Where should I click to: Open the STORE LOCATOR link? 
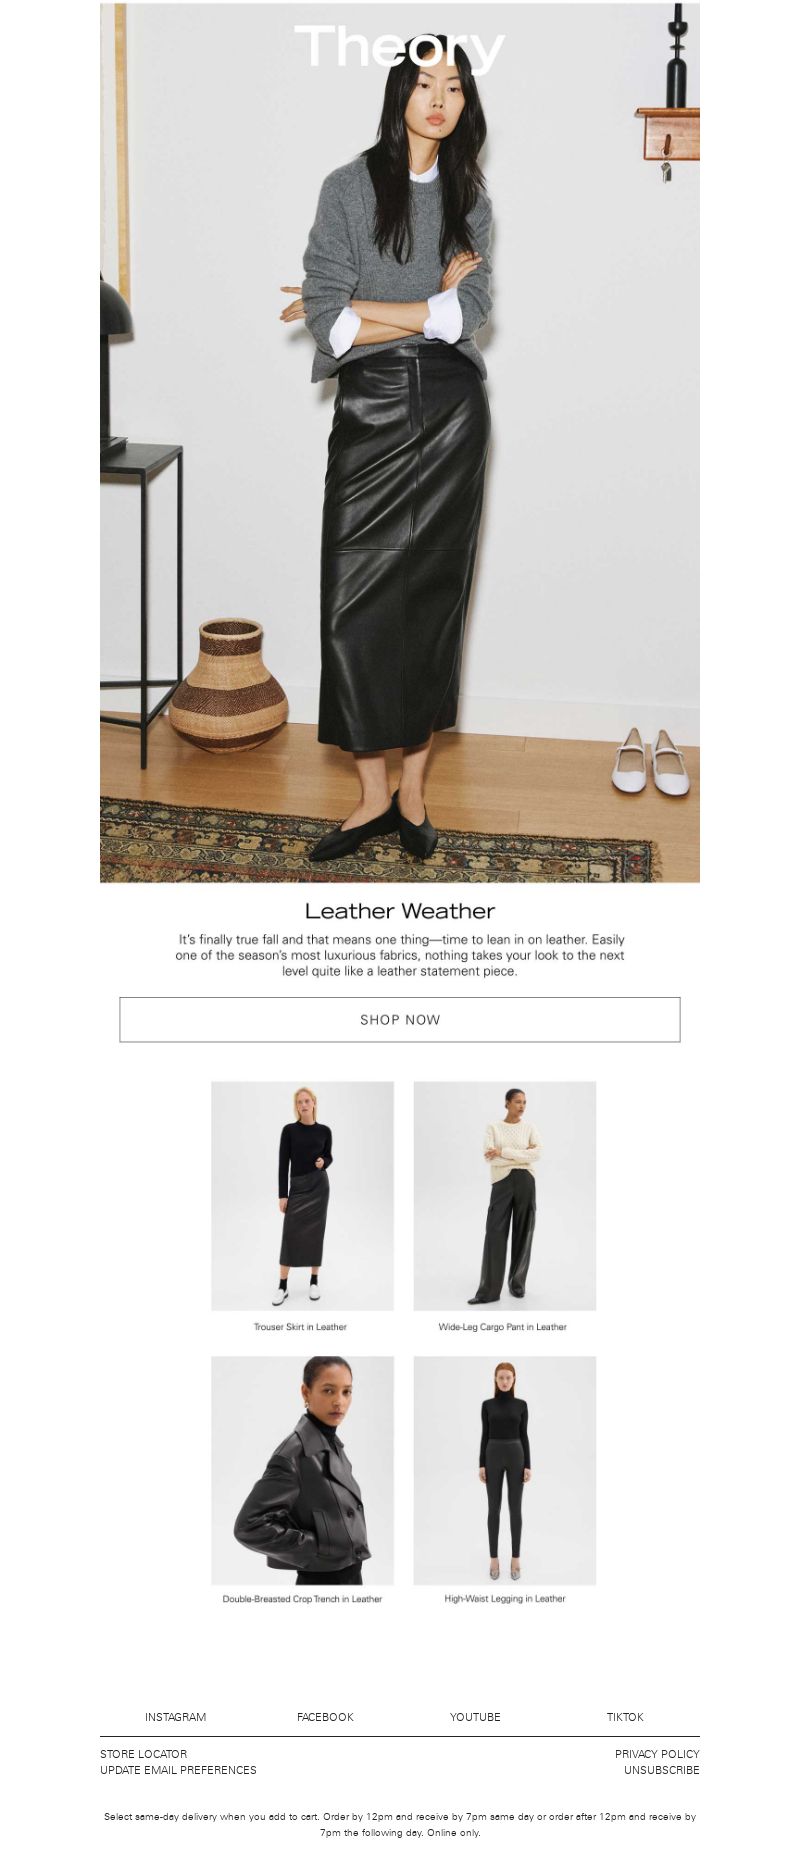(x=143, y=1754)
